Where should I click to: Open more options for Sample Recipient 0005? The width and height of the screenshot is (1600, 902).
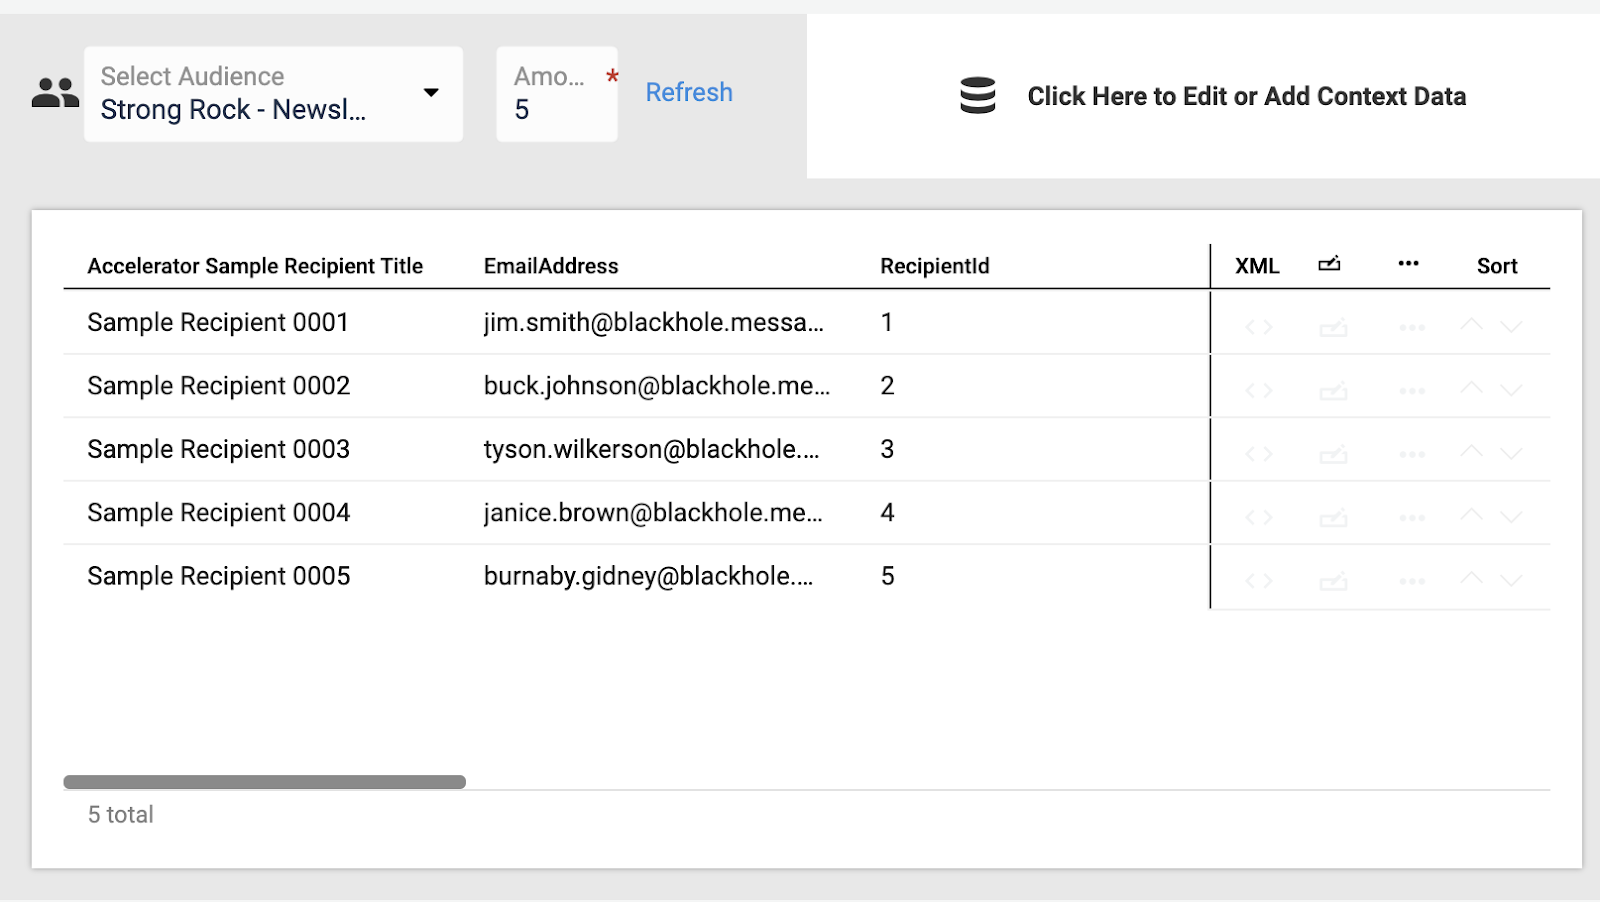1412,581
